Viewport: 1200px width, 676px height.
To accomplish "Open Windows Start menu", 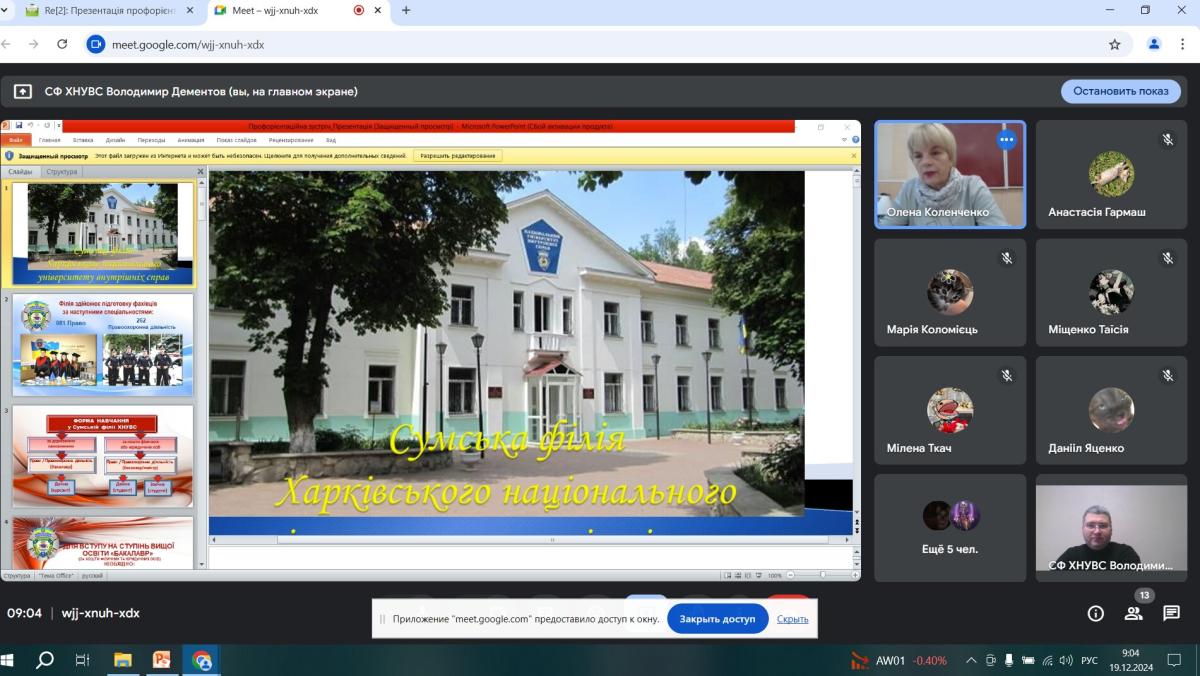I will (9, 660).
